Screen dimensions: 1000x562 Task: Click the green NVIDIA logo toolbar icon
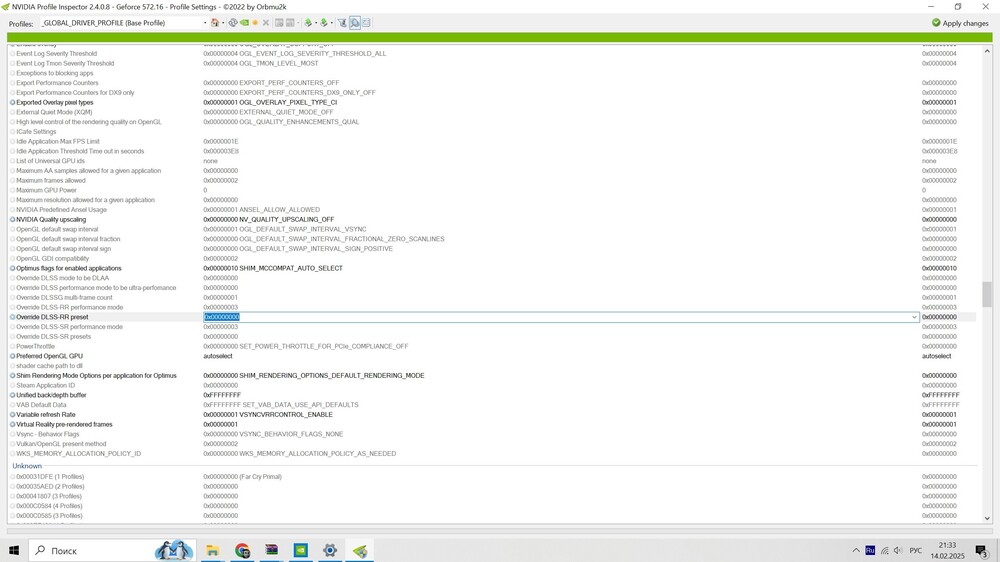[244, 22]
